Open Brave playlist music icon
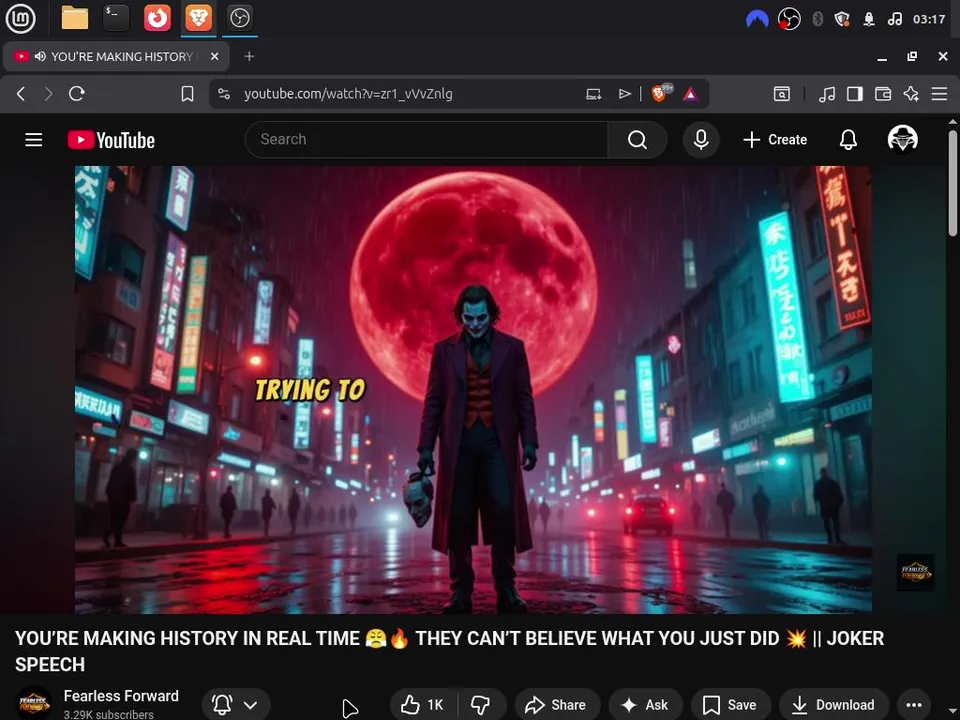The image size is (960, 720). click(x=827, y=94)
